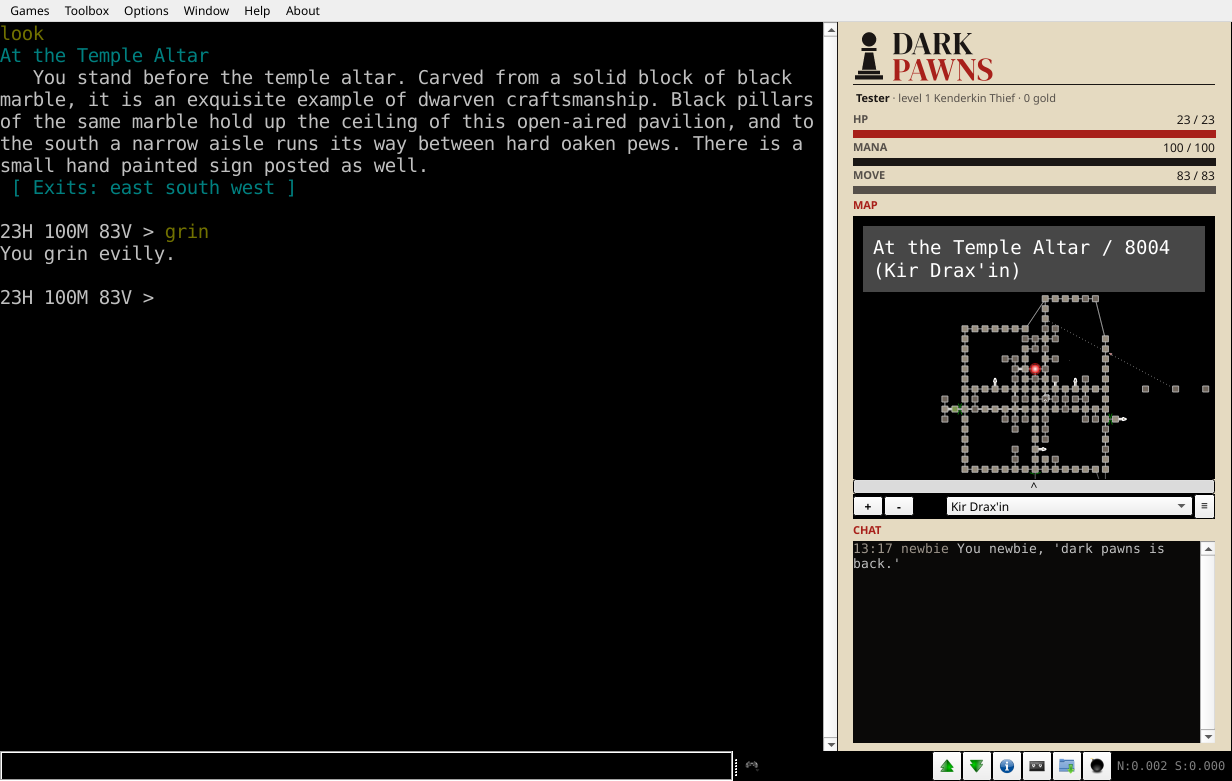Open the Toolbox menu
The image size is (1232, 781).
pos(87,11)
